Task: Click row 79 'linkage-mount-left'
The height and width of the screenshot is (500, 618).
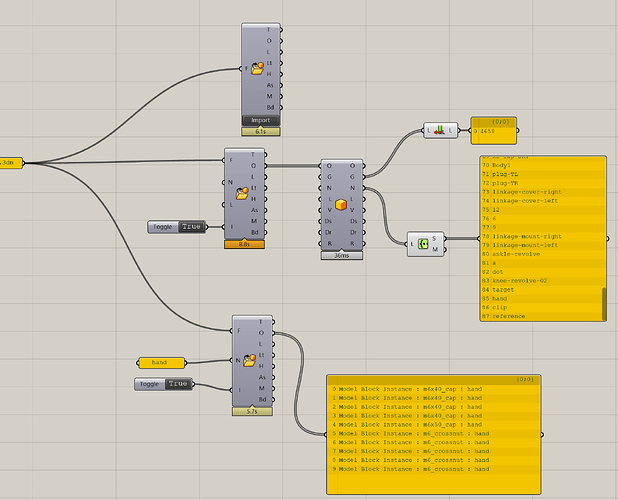Action: tap(541, 245)
